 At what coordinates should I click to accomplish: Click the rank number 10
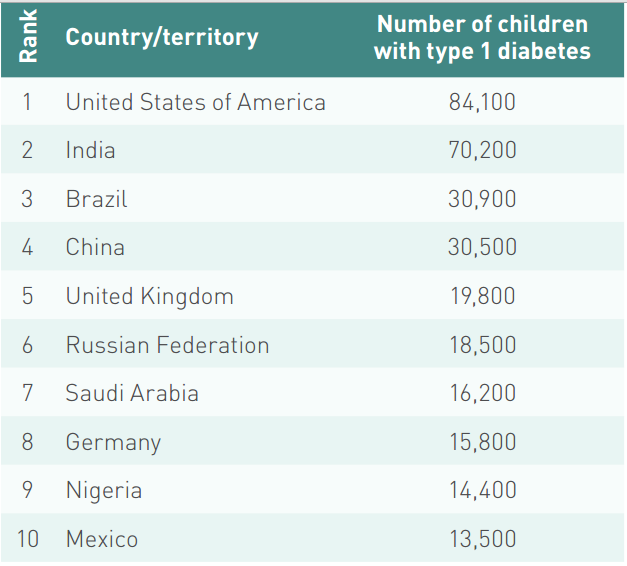coord(28,539)
